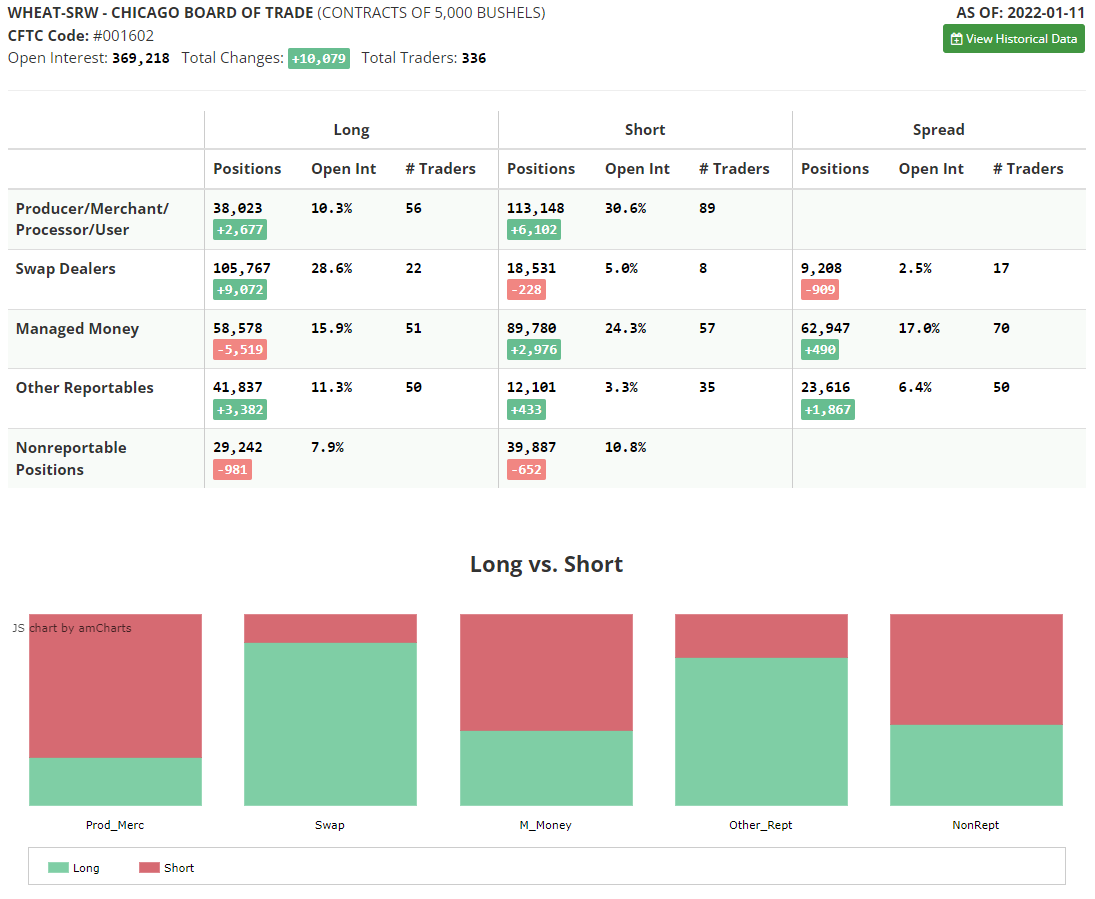Click calendar icon in View Historical Data
The image size is (1095, 899).
click(956, 39)
